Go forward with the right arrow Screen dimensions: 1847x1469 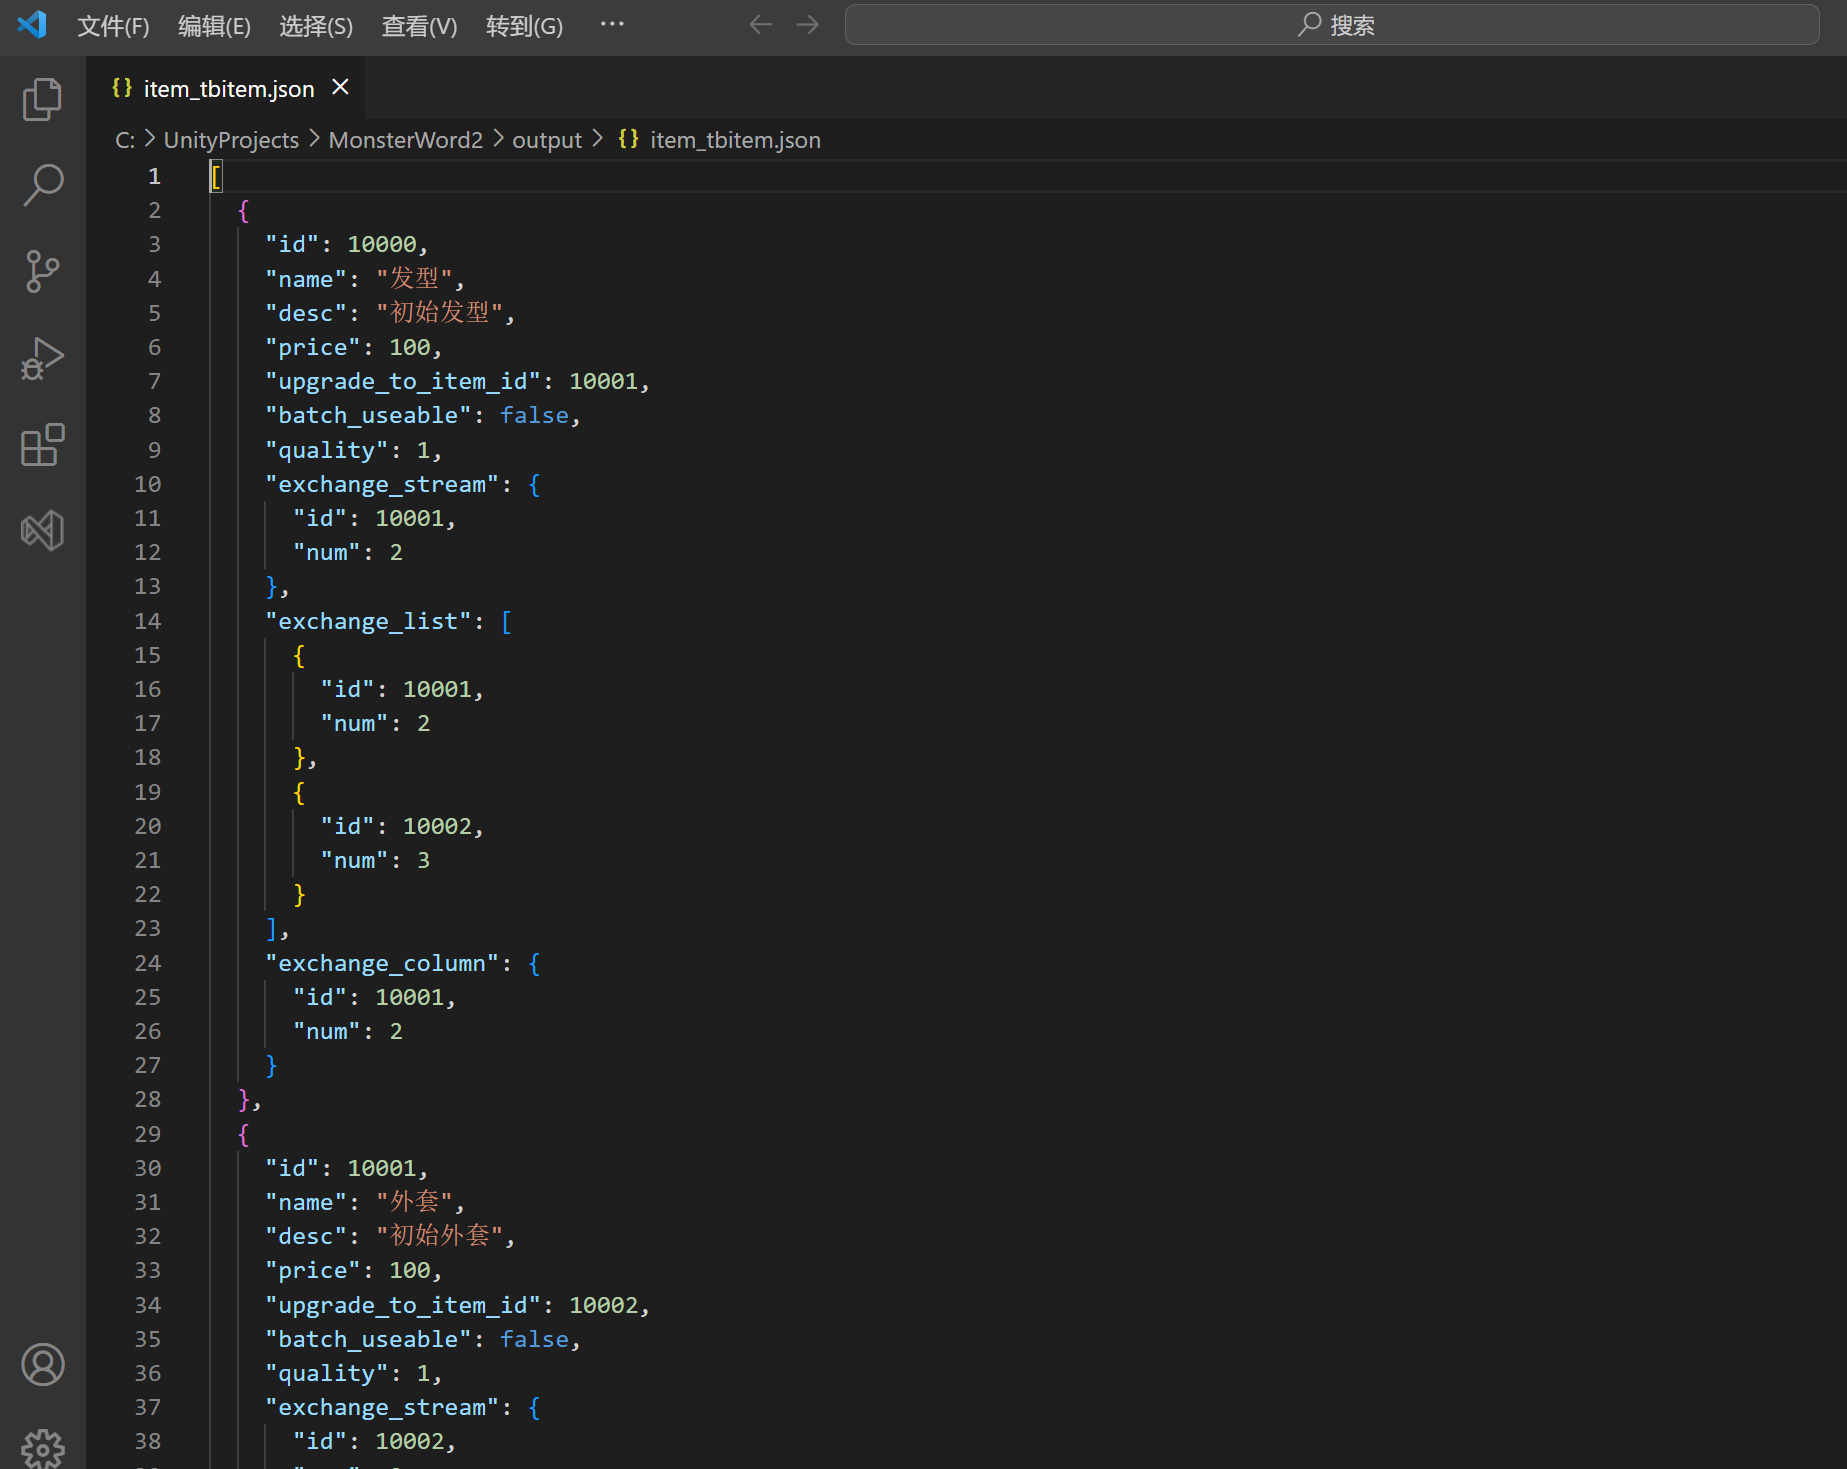[x=807, y=25]
